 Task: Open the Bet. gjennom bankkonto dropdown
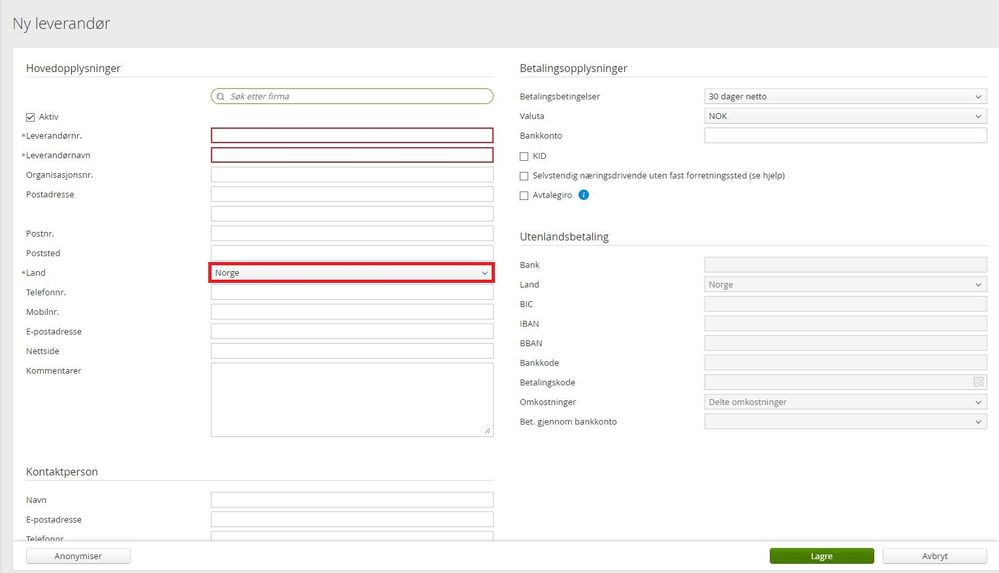[x=845, y=422]
